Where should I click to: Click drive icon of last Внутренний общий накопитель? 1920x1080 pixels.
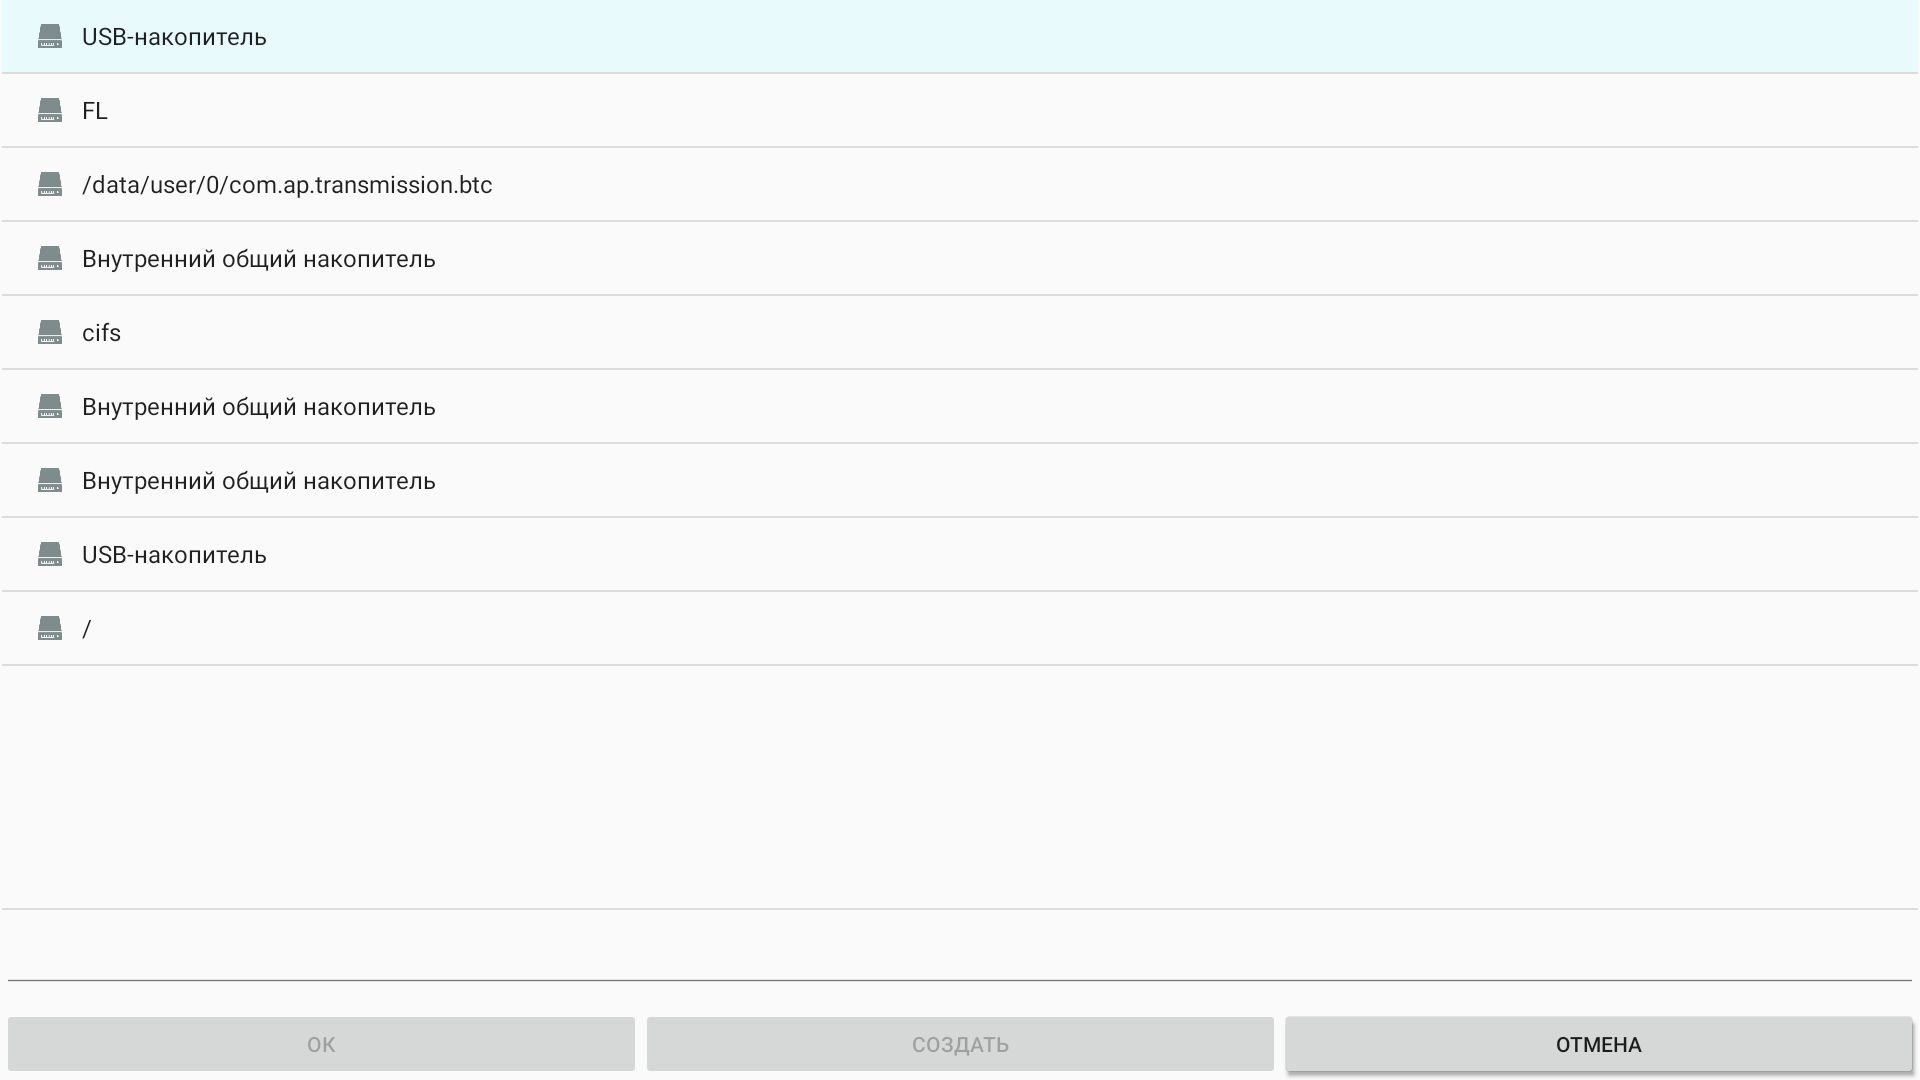click(x=49, y=481)
